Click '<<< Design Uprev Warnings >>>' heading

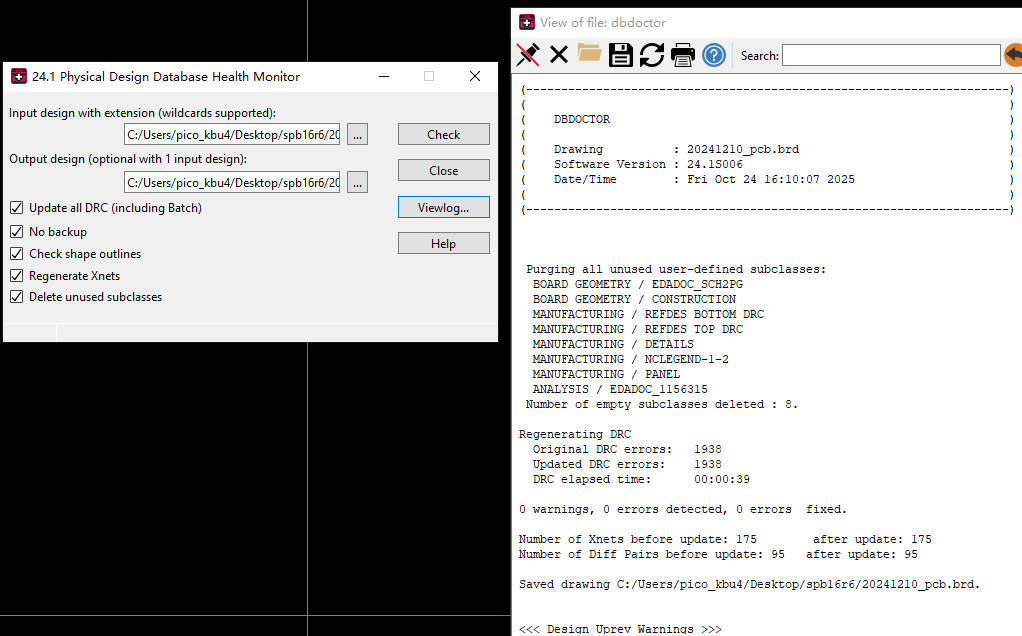pyautogui.click(x=620, y=629)
